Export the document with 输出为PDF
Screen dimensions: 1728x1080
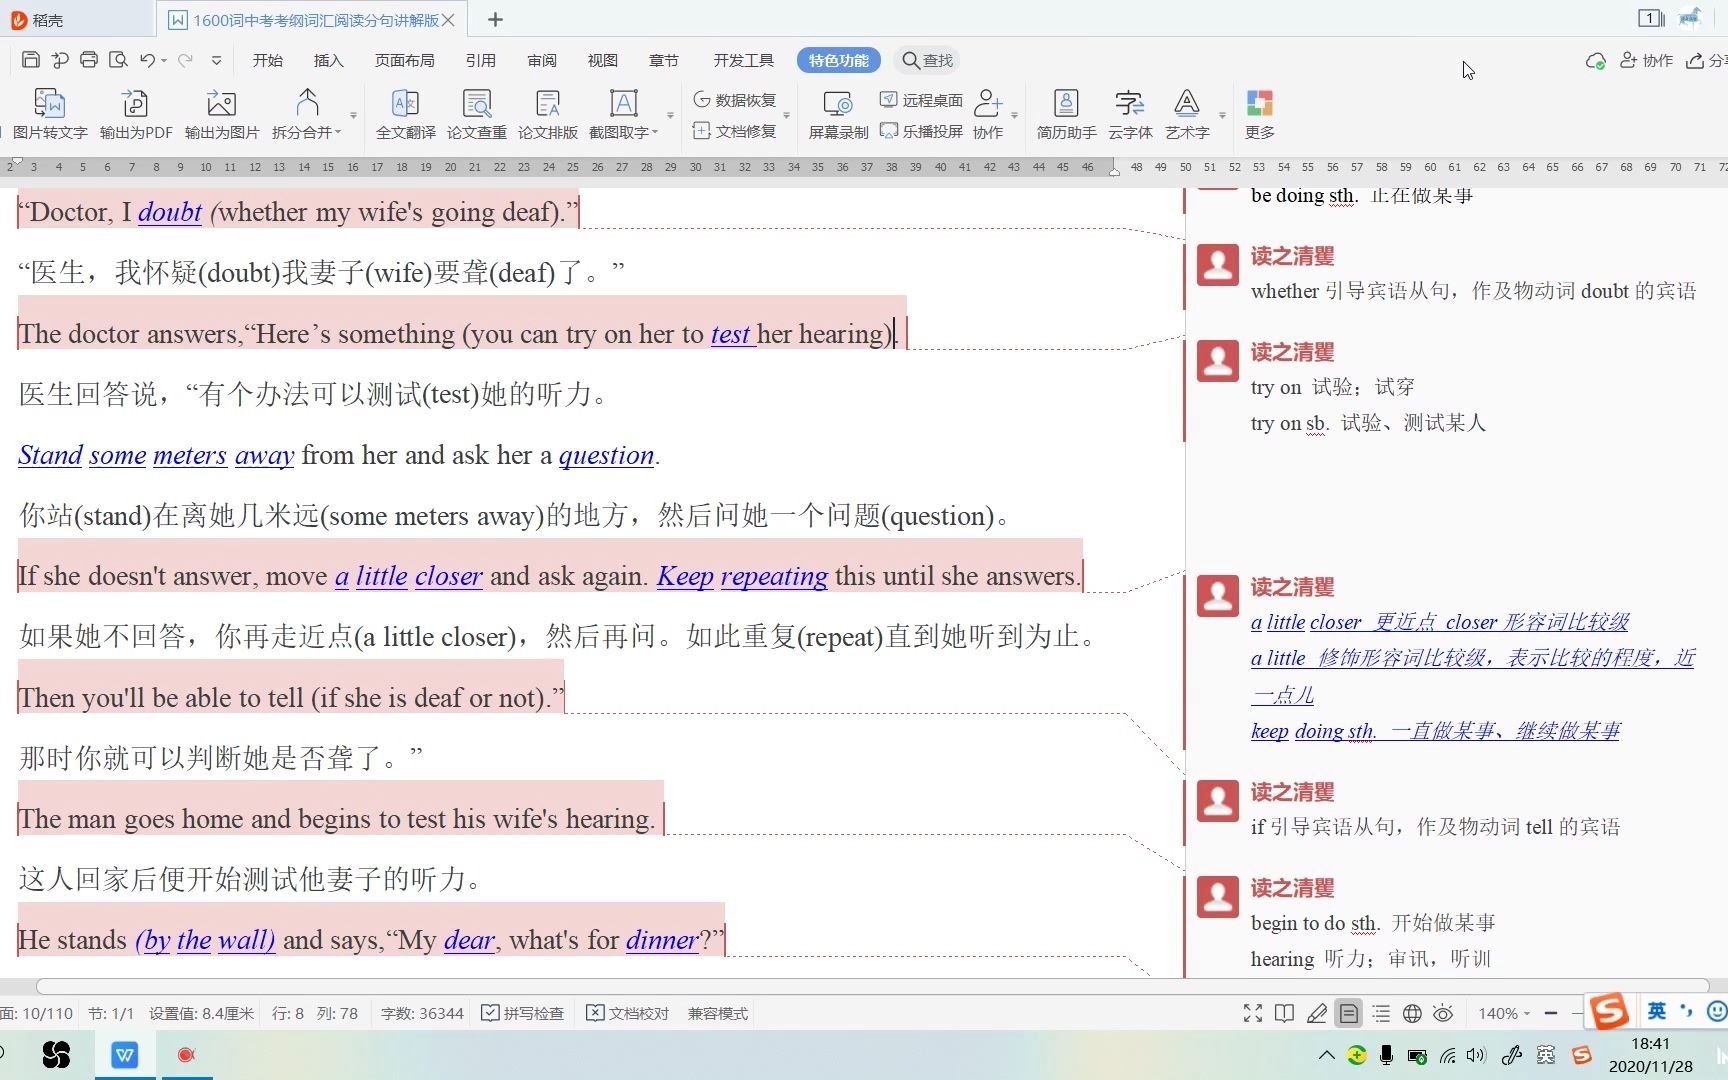(x=136, y=113)
